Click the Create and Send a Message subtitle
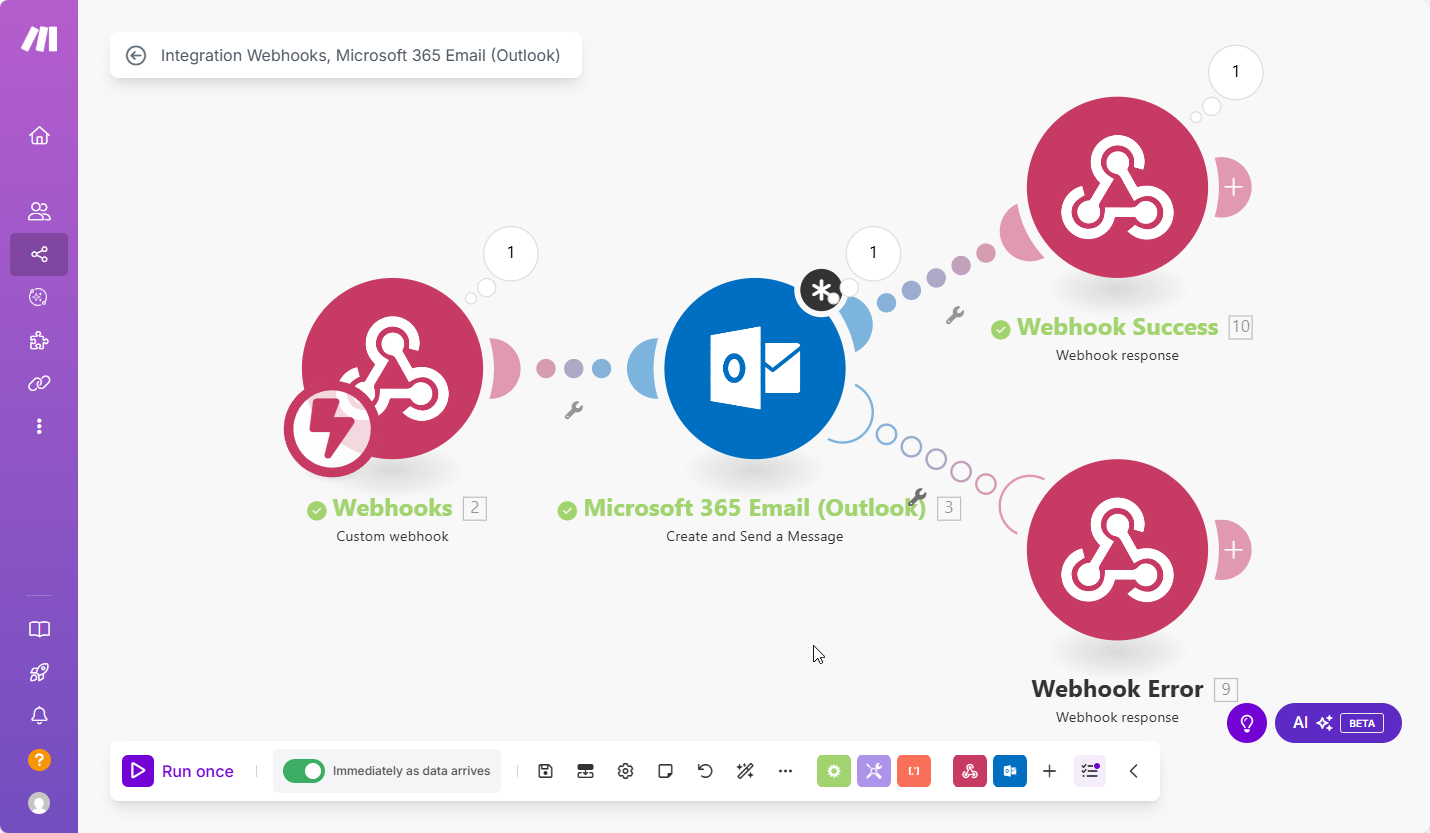1430x833 pixels. coord(755,536)
